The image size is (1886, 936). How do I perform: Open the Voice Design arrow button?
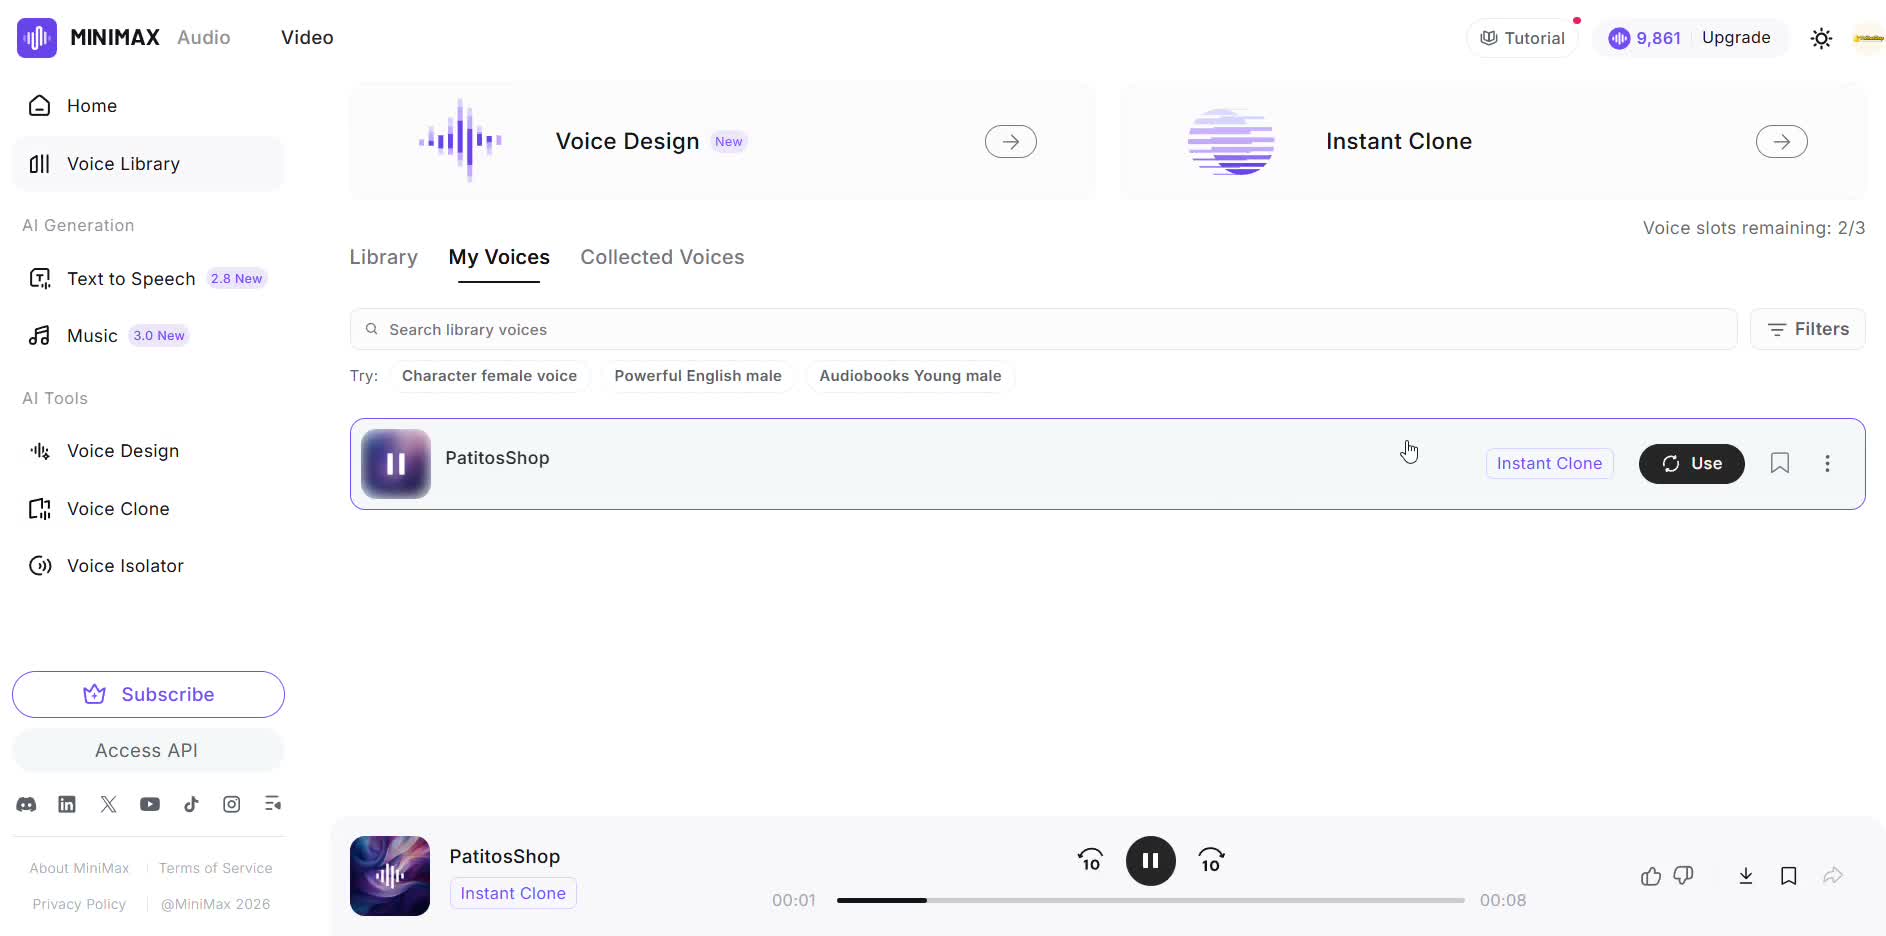(1011, 142)
